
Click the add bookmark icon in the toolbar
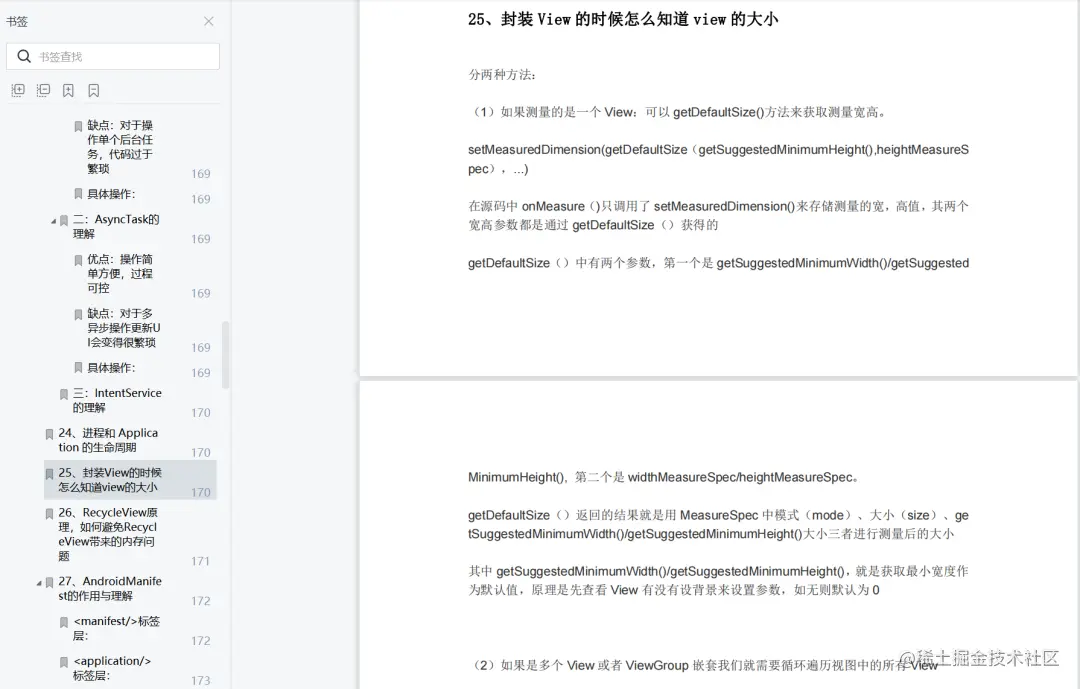[68, 90]
